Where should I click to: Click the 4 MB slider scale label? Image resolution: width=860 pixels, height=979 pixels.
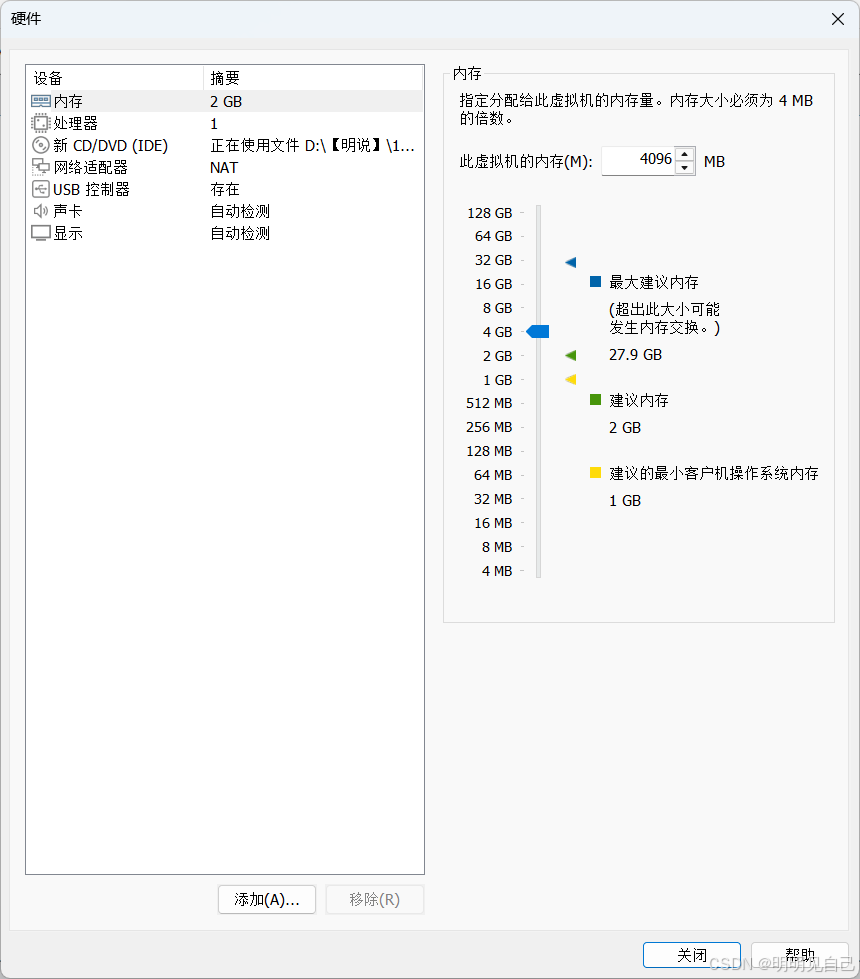[x=497, y=571]
